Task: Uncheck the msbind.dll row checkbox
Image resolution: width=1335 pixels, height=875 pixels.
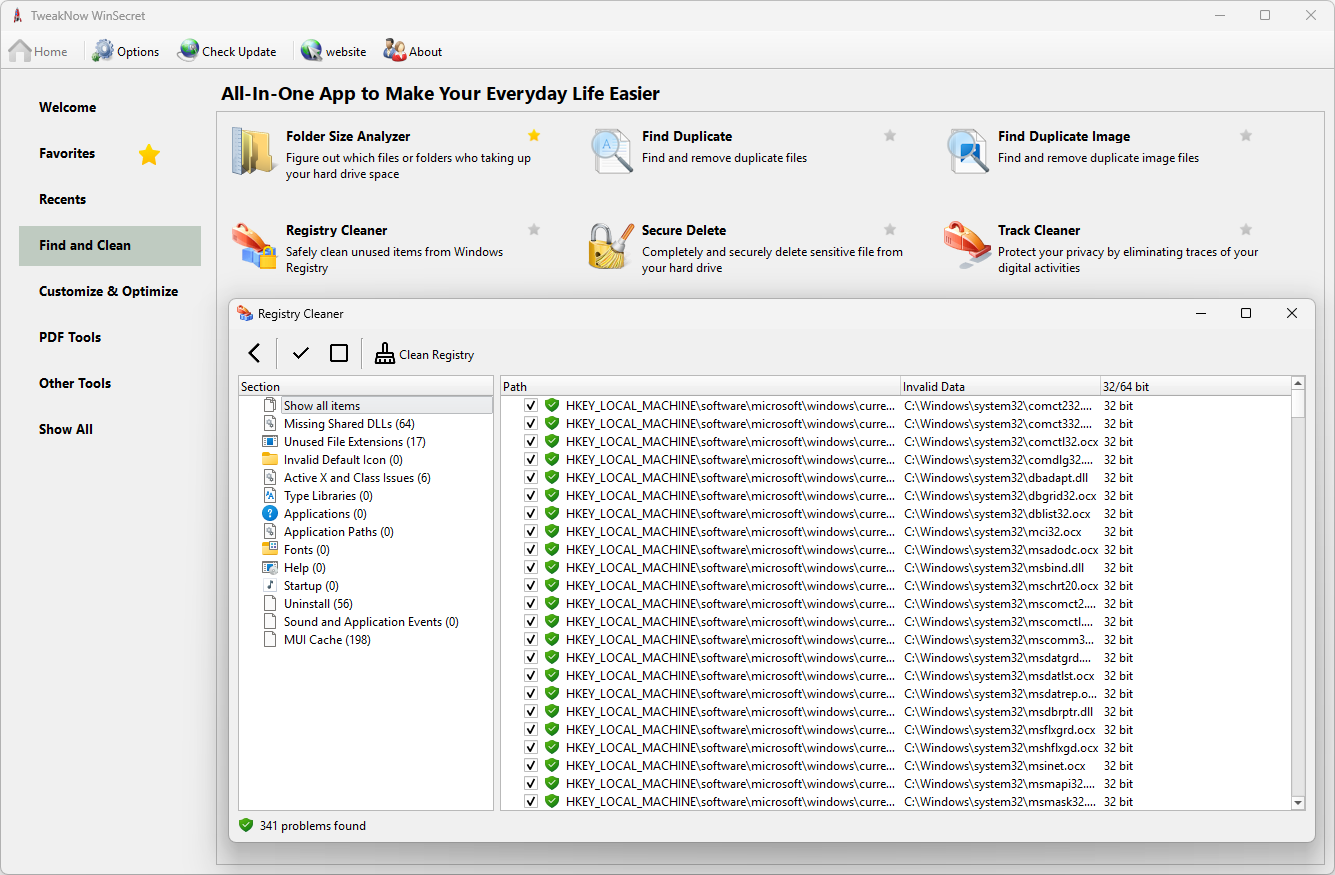Action: click(x=531, y=567)
